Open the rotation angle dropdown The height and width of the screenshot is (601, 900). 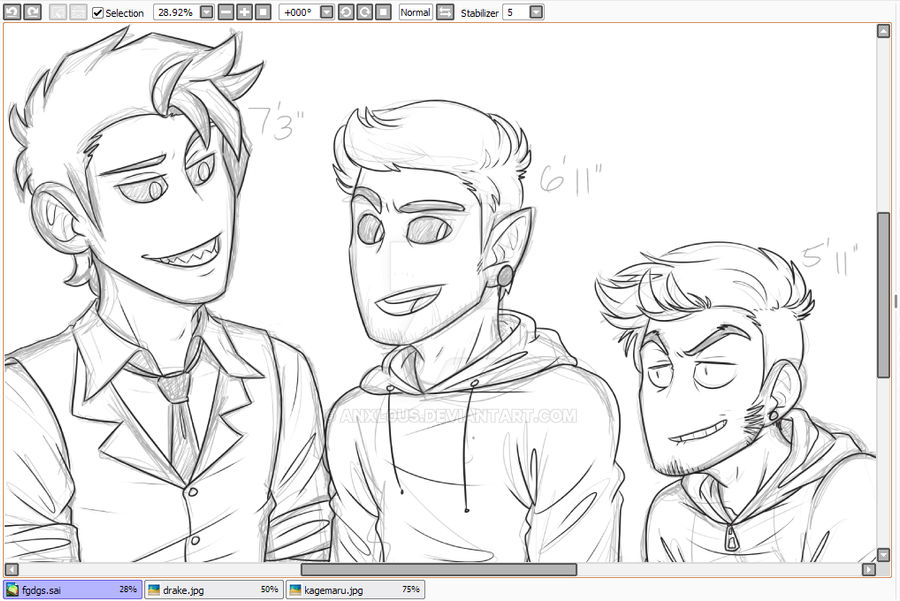[327, 12]
